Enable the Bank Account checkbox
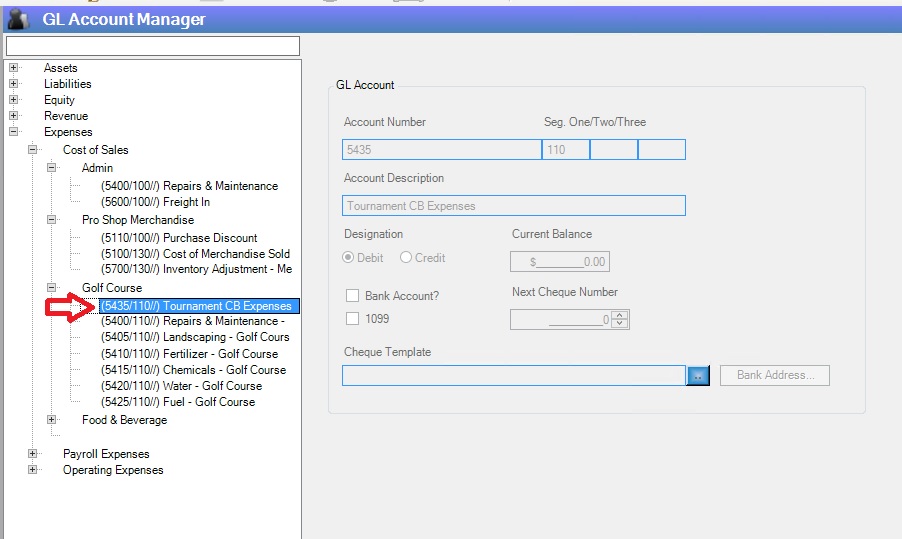Image resolution: width=902 pixels, height=539 pixels. (x=352, y=296)
